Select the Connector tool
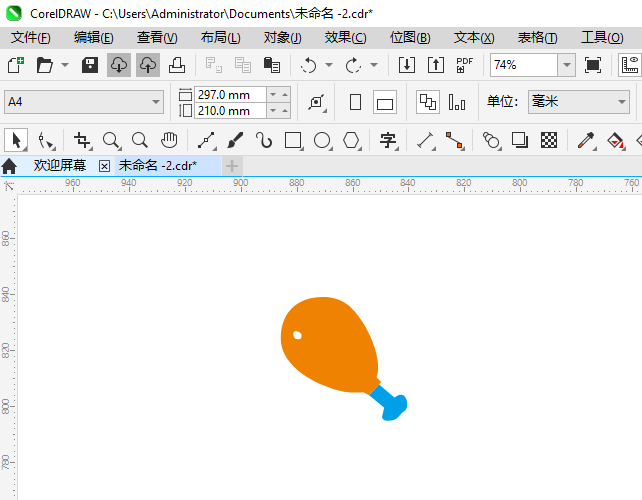 point(454,140)
